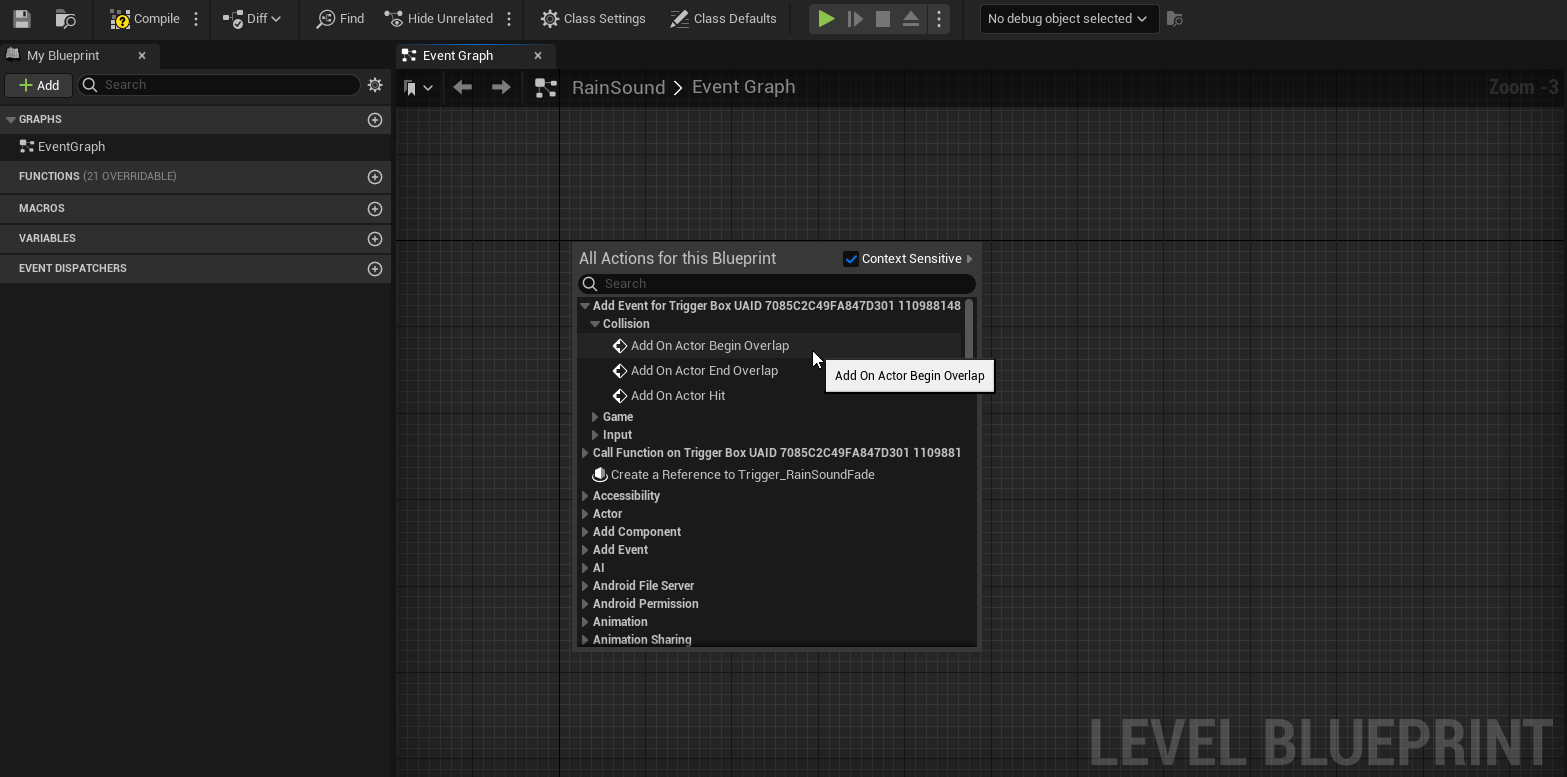Open Class Settings
This screenshot has width=1567, height=777.
point(593,18)
